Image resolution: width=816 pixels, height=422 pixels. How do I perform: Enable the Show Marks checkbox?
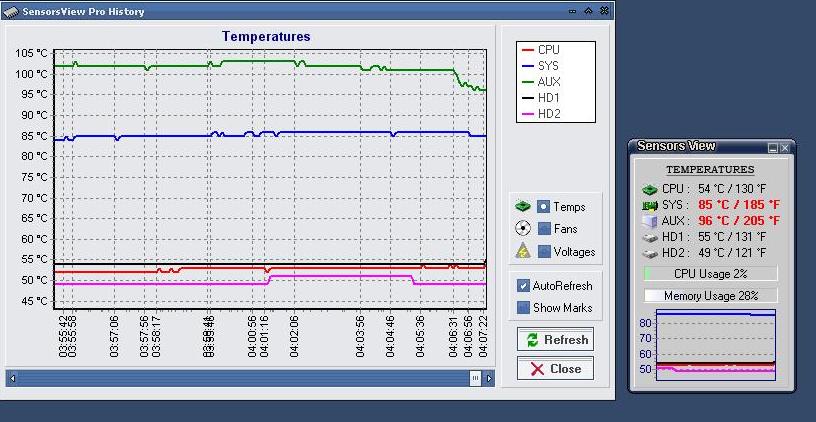tap(523, 308)
